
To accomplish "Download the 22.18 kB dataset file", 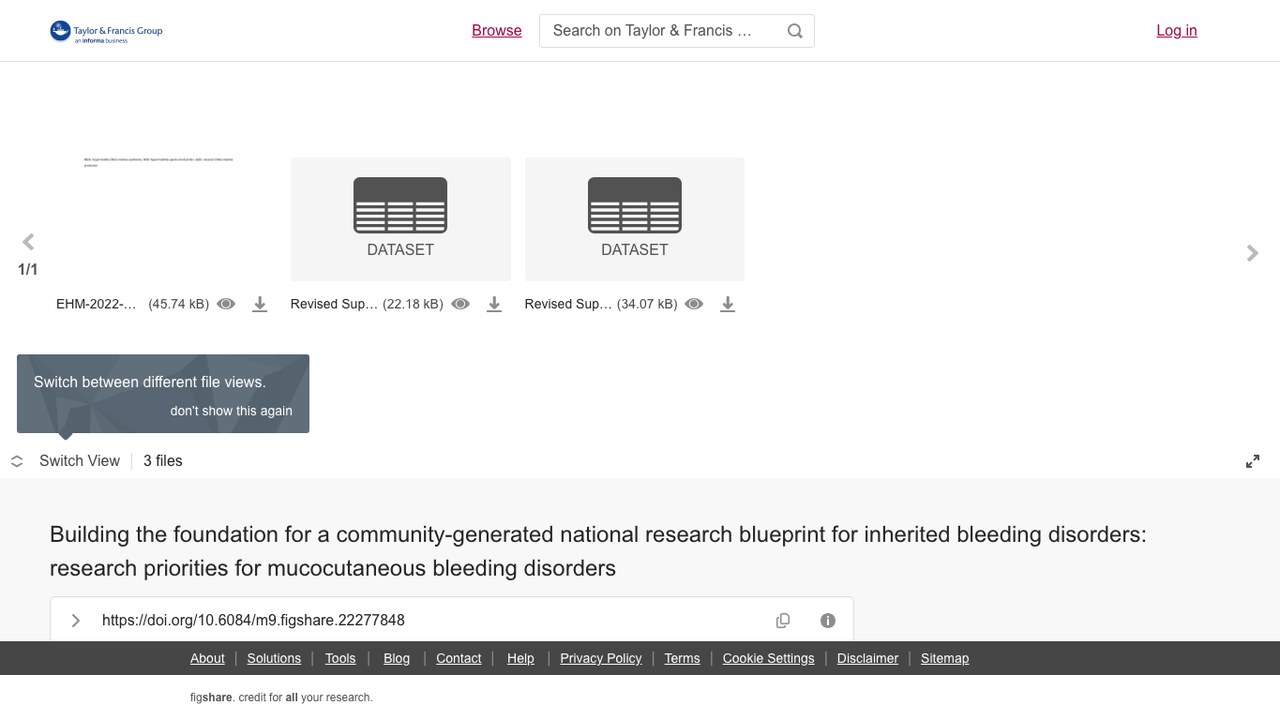I will pyautogui.click(x=494, y=304).
